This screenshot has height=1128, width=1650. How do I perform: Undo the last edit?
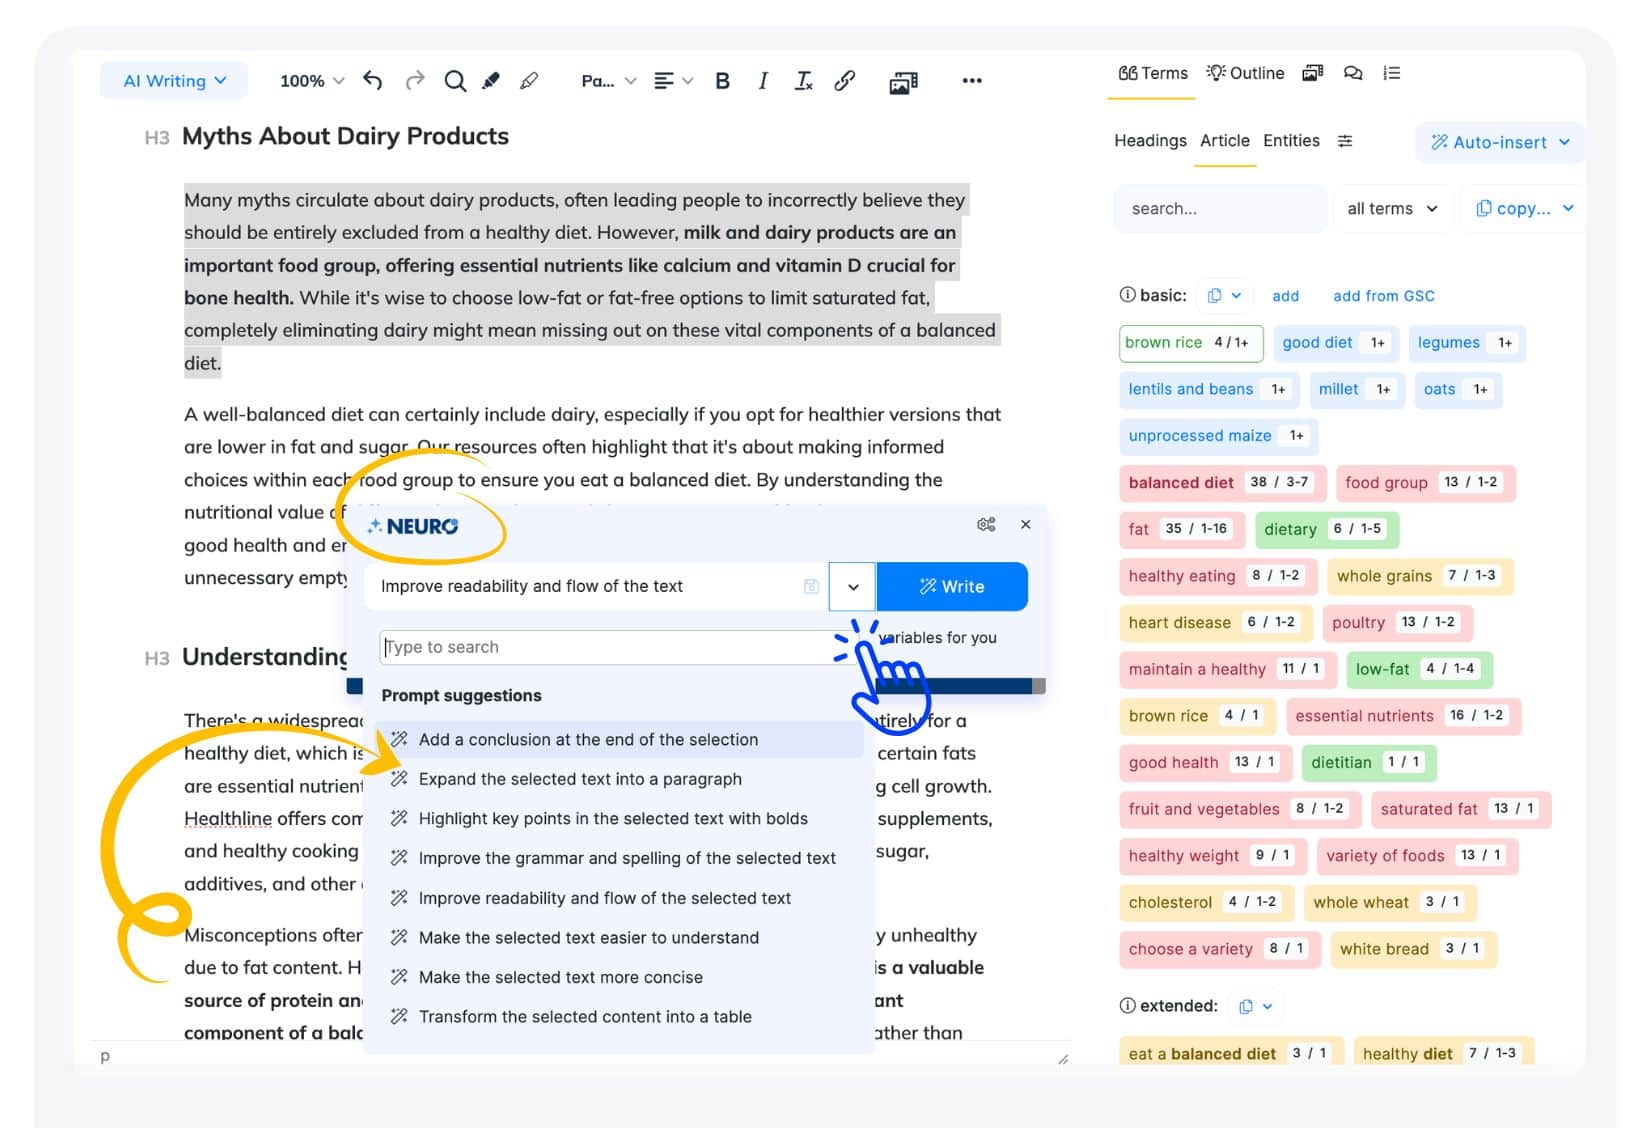pyautogui.click(x=372, y=81)
